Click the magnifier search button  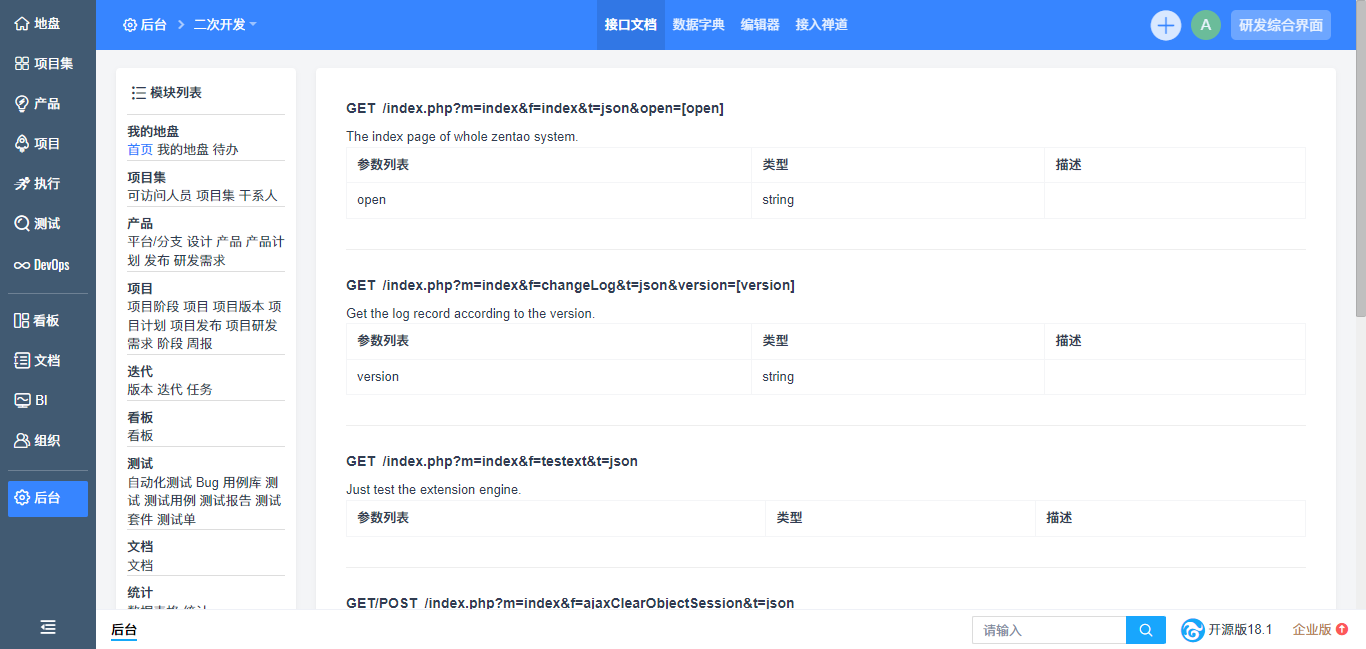pyautogui.click(x=1146, y=630)
